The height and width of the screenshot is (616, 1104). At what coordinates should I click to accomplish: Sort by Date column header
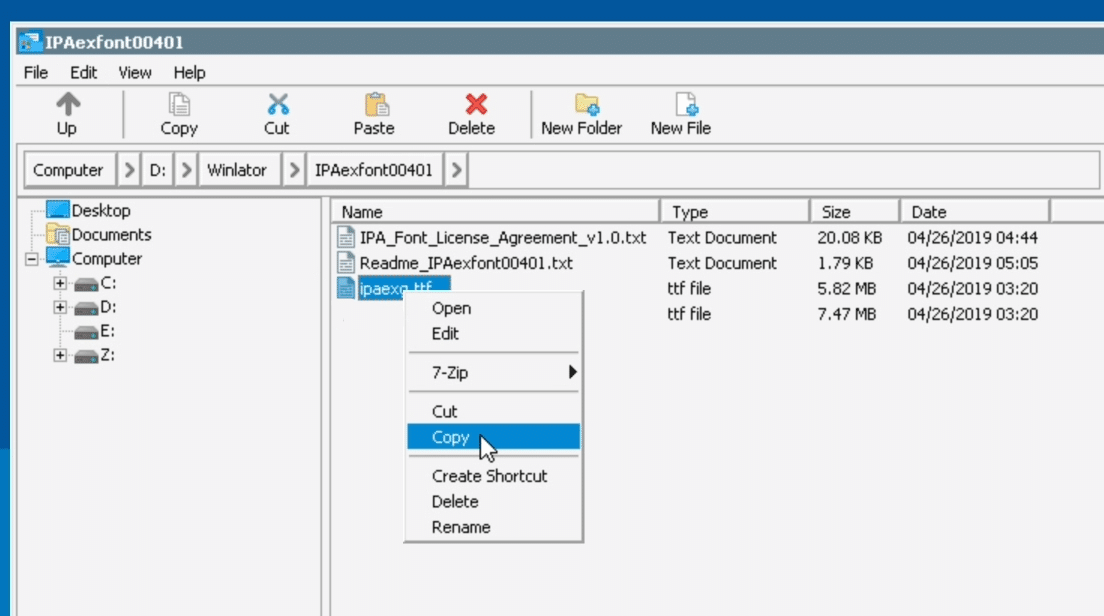[x=975, y=211]
